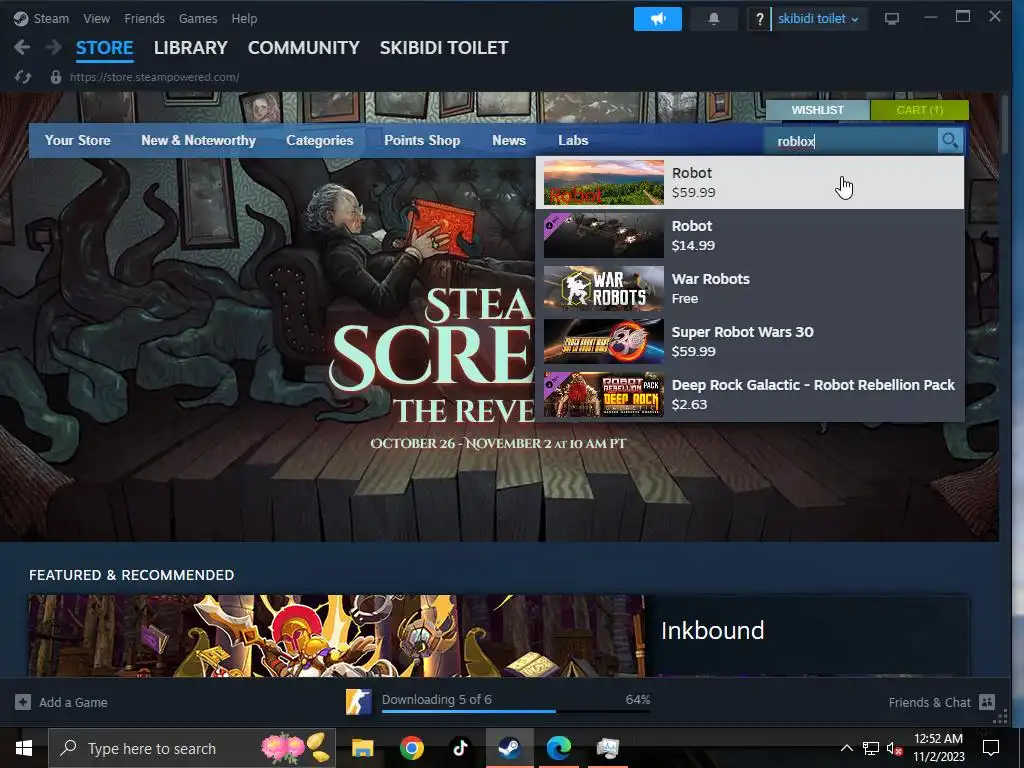Click the WISHLIST button

coord(818,110)
